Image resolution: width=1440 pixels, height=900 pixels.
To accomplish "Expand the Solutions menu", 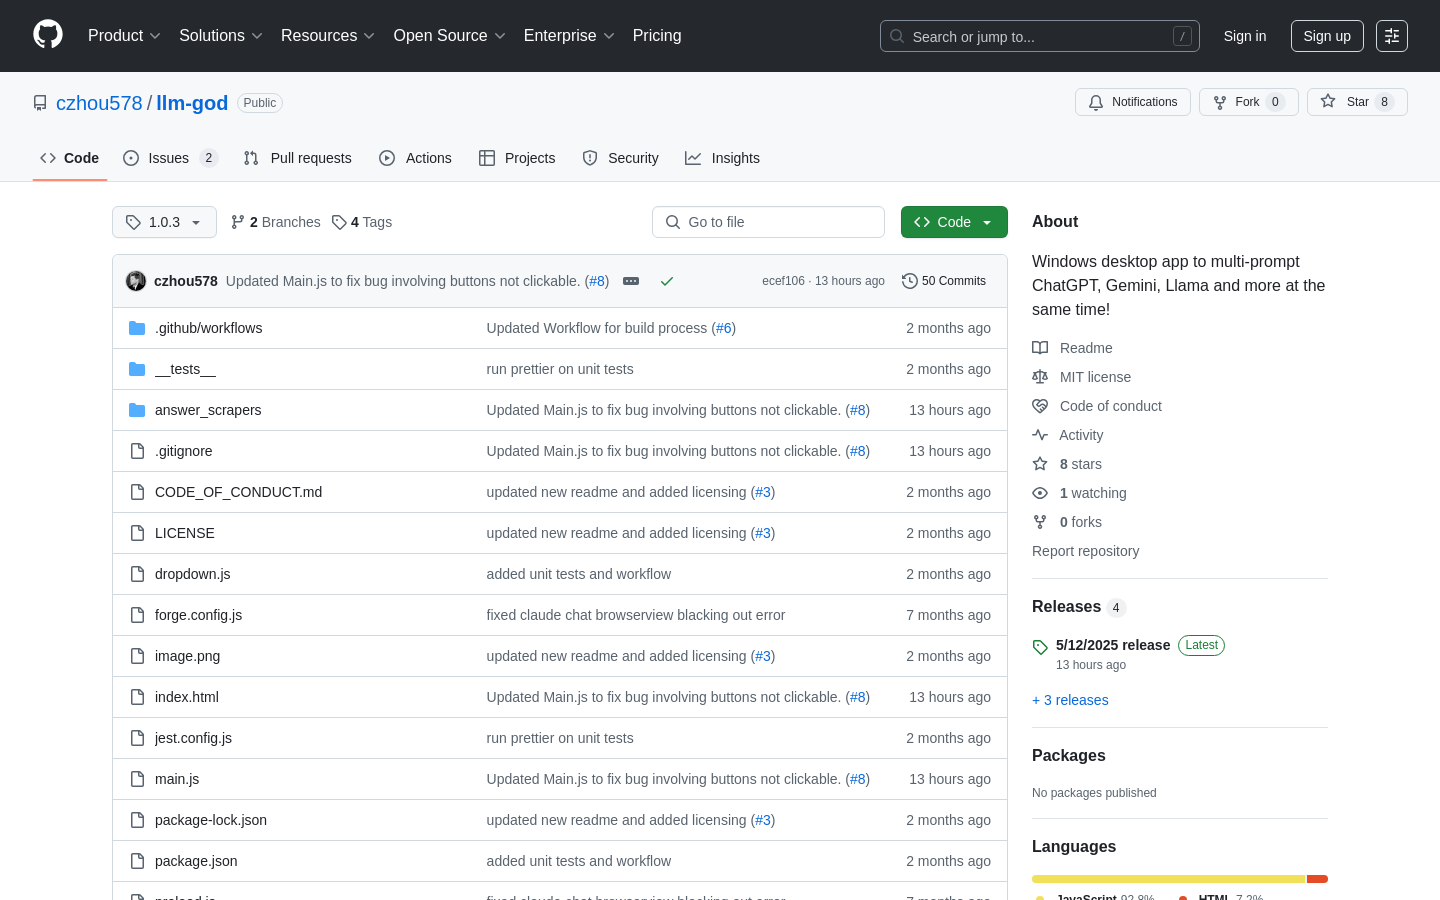I will [221, 36].
